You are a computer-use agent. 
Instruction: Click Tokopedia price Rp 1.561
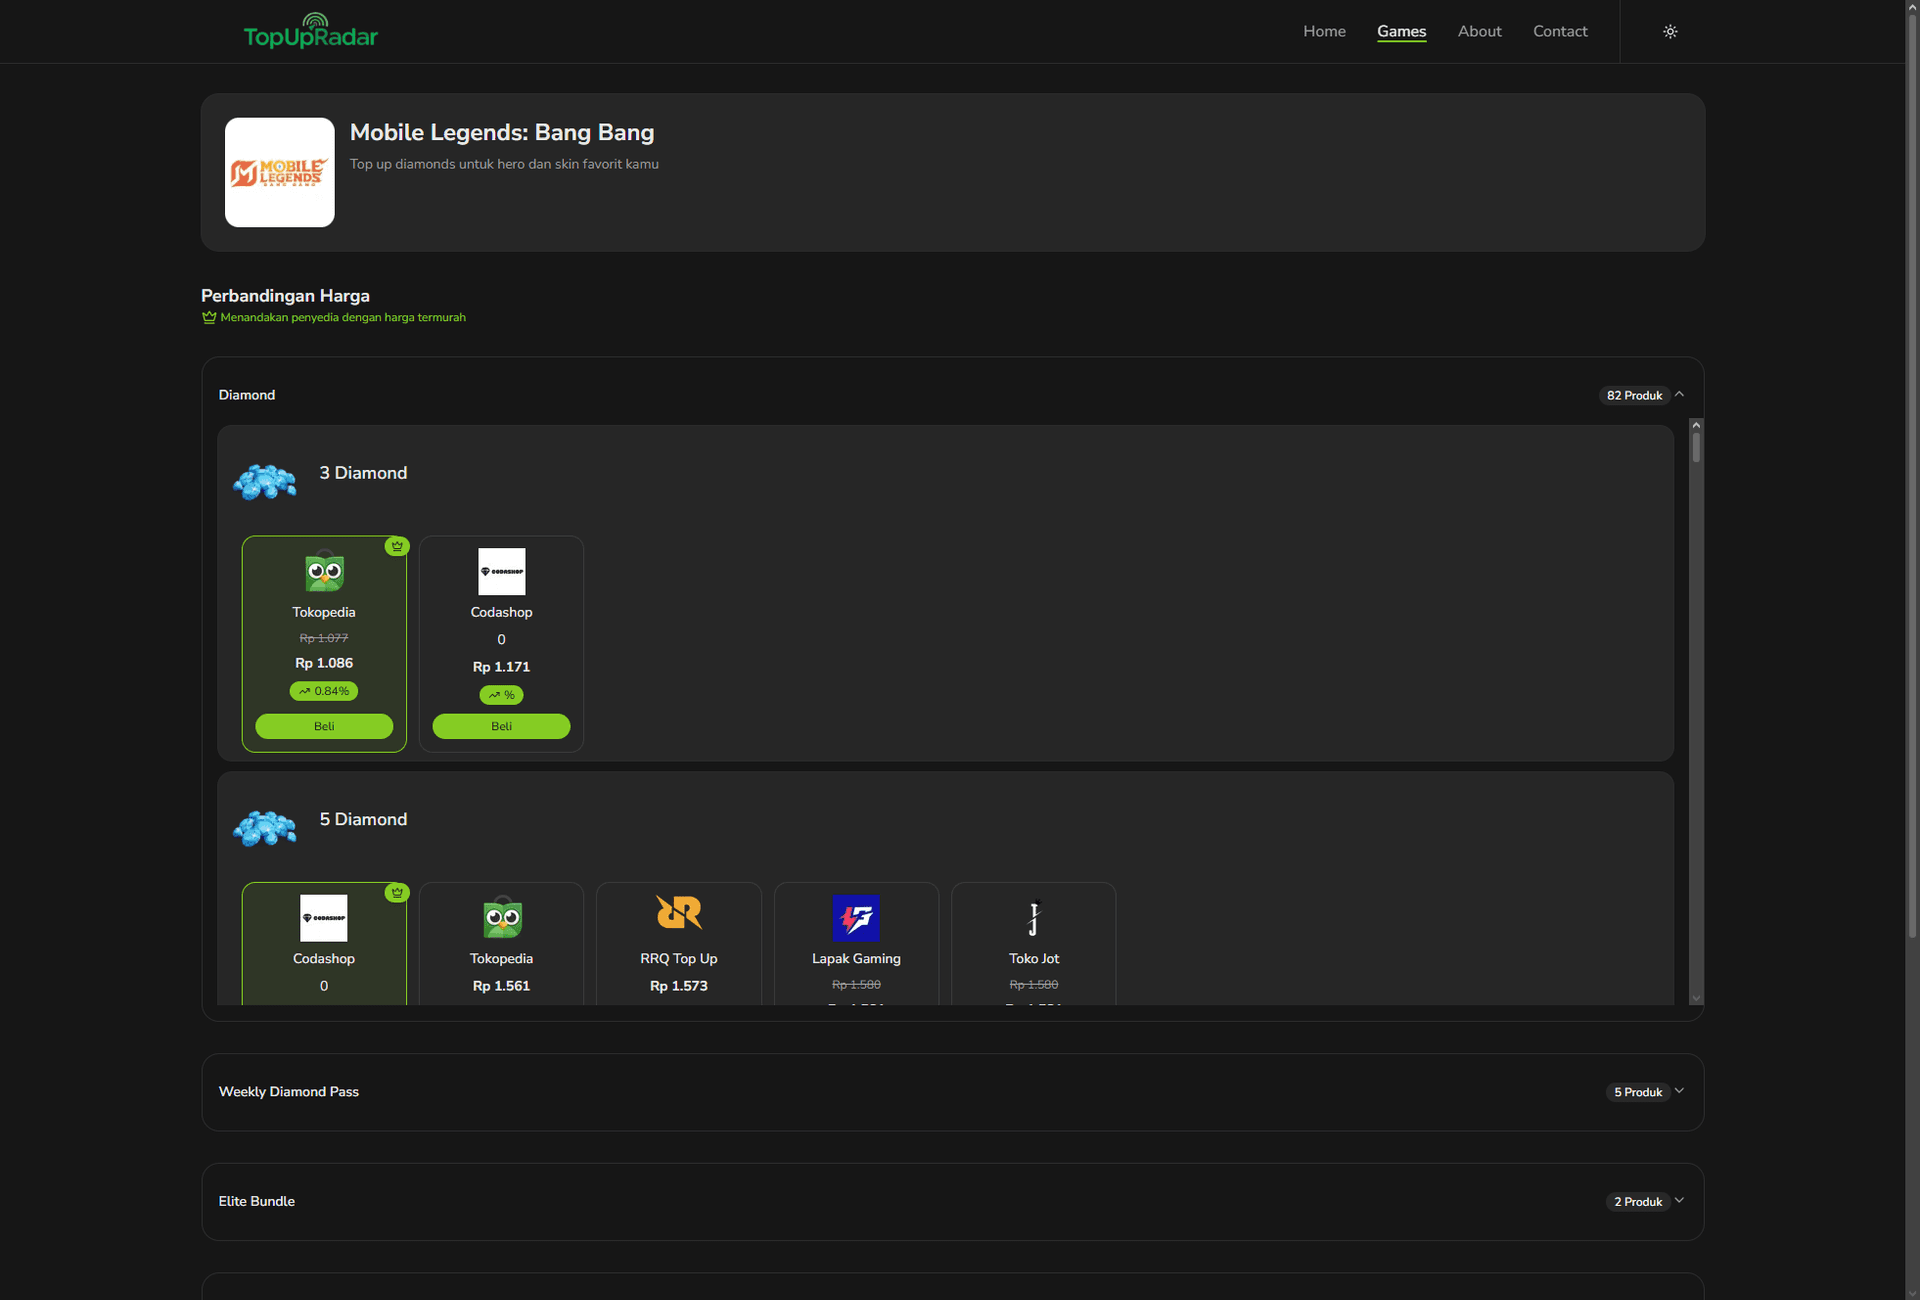click(x=501, y=986)
